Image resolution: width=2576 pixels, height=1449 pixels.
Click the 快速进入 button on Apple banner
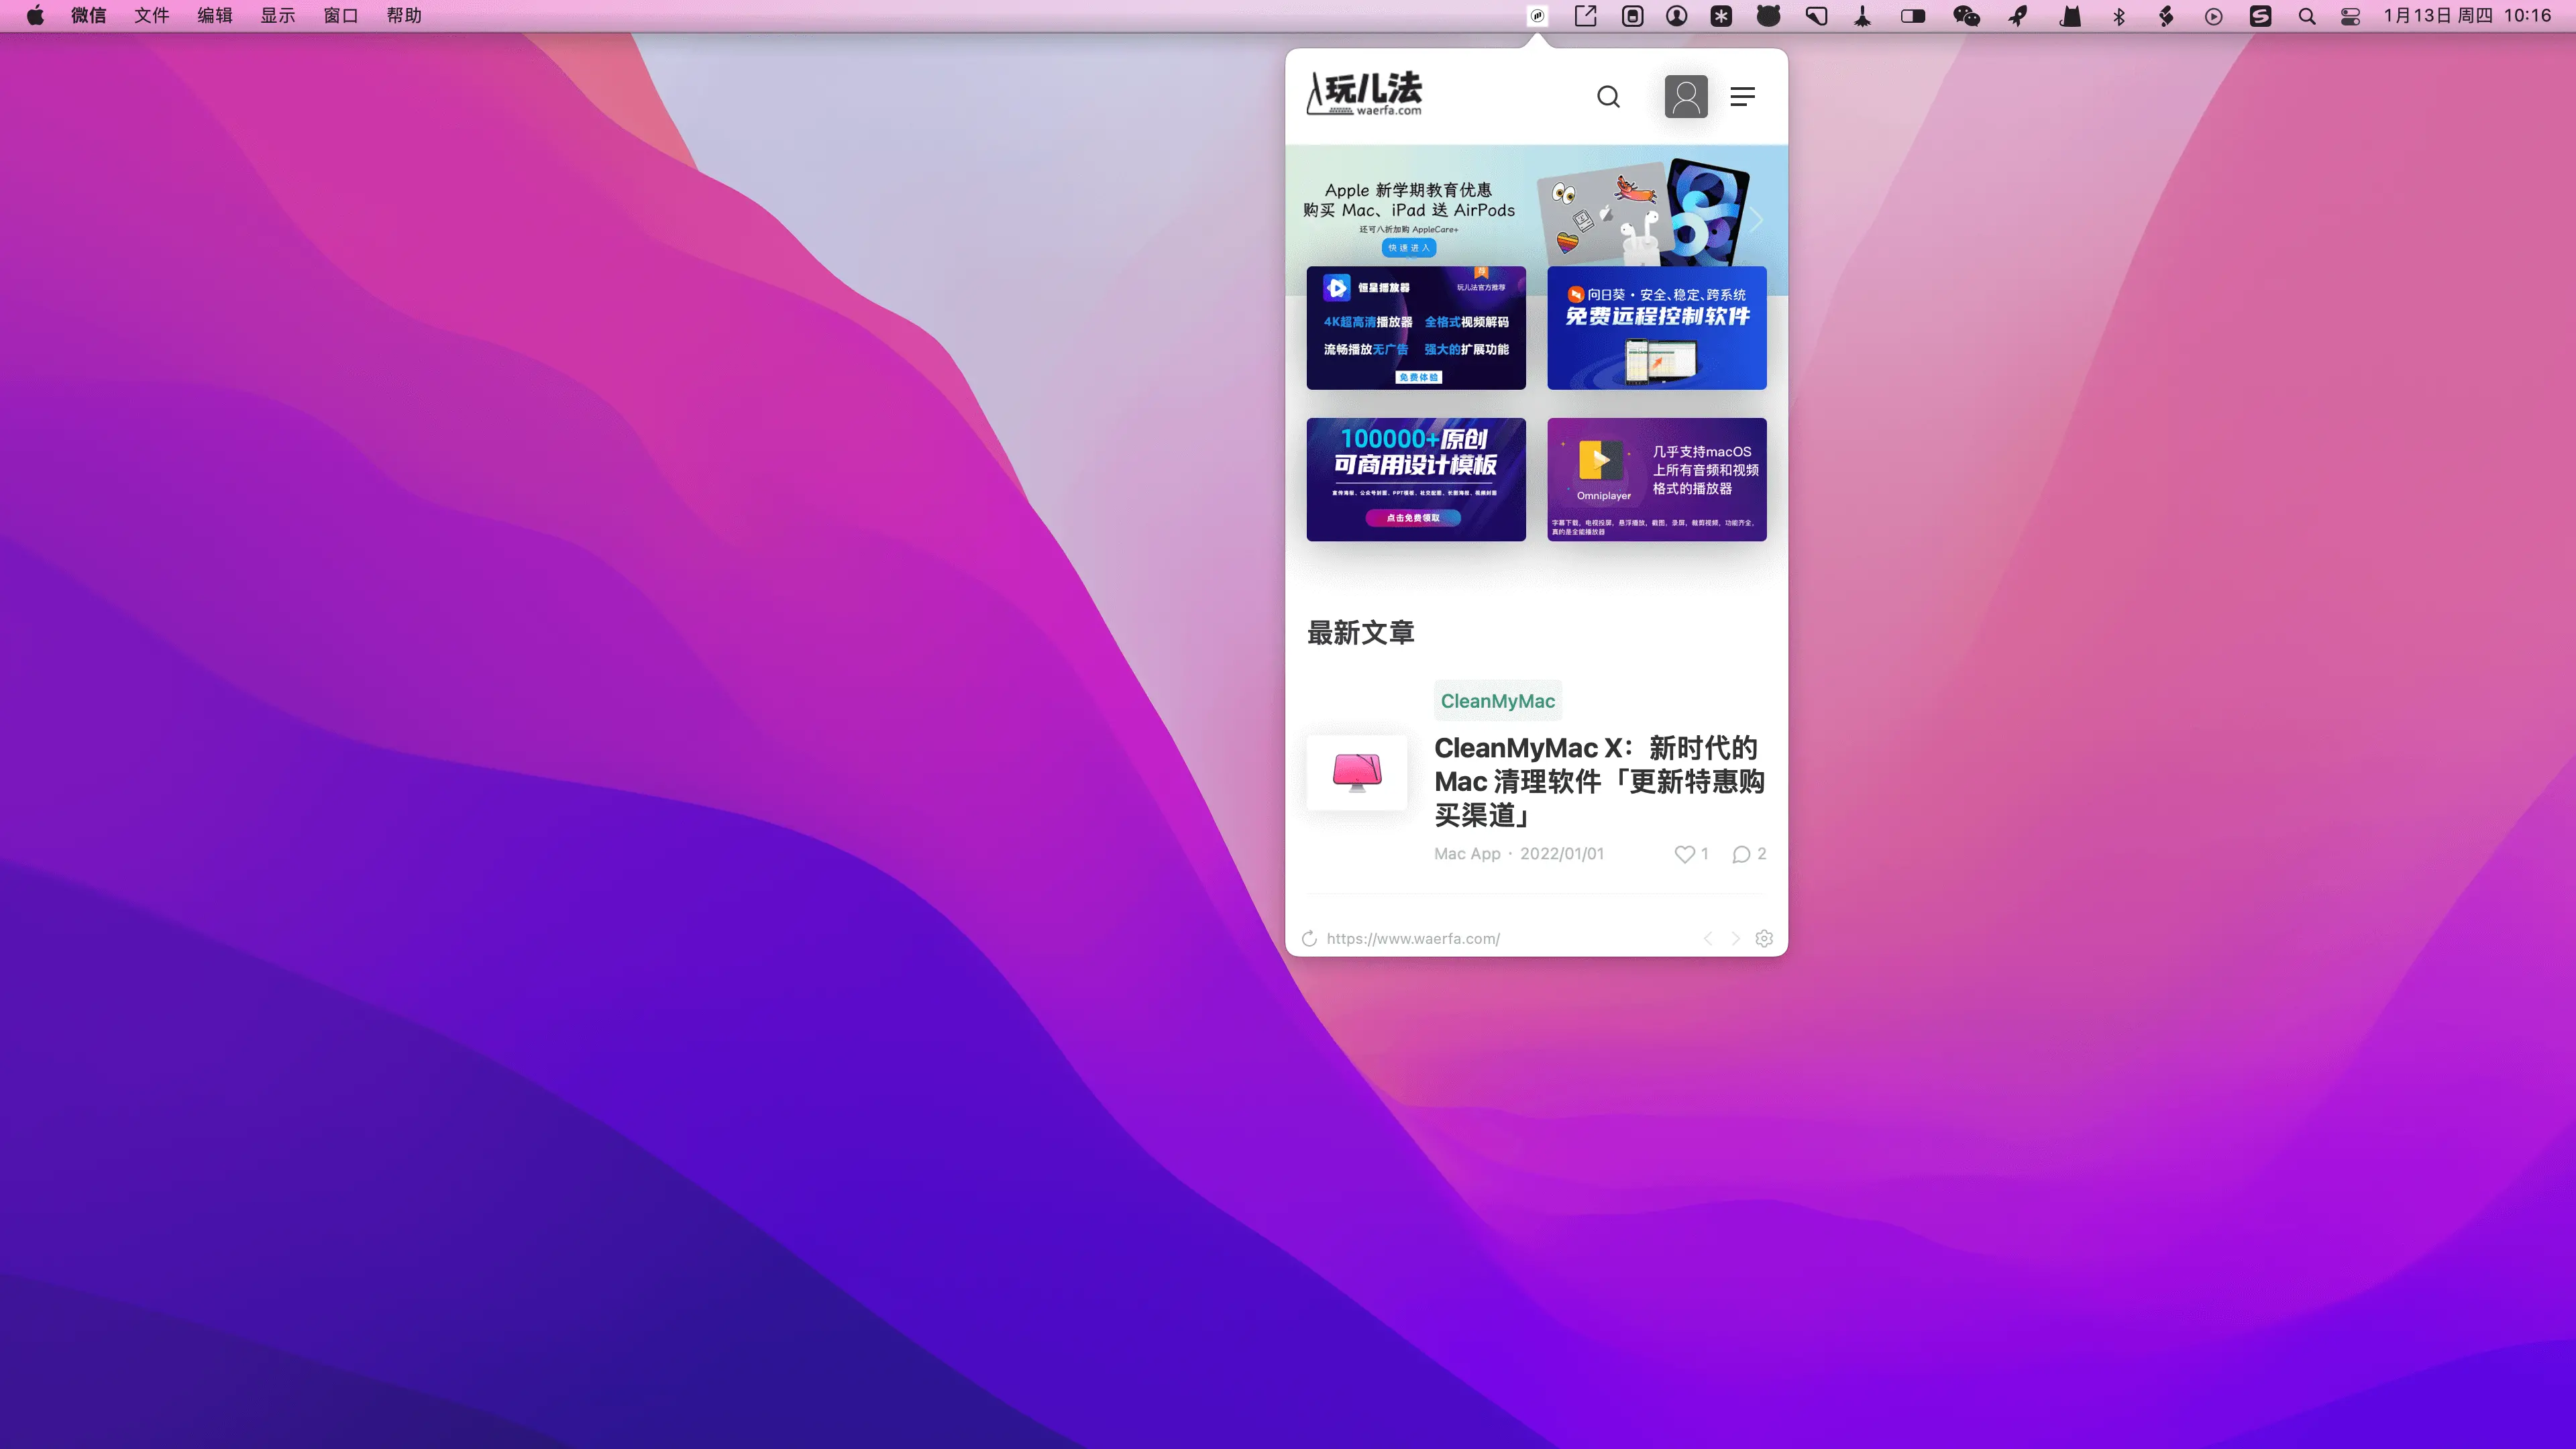click(1409, 248)
